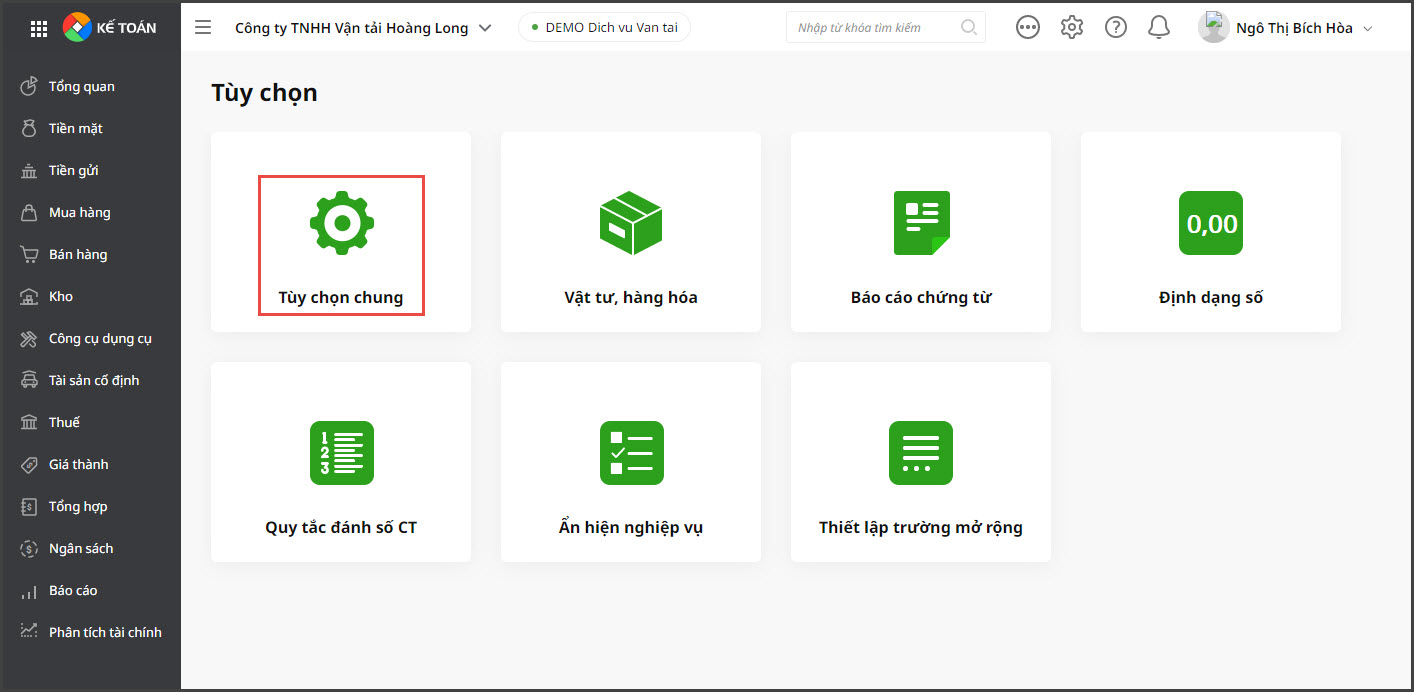The width and height of the screenshot is (1414, 692).
Task: Open Phân tích tài chính sidebar link
Action: [105, 633]
